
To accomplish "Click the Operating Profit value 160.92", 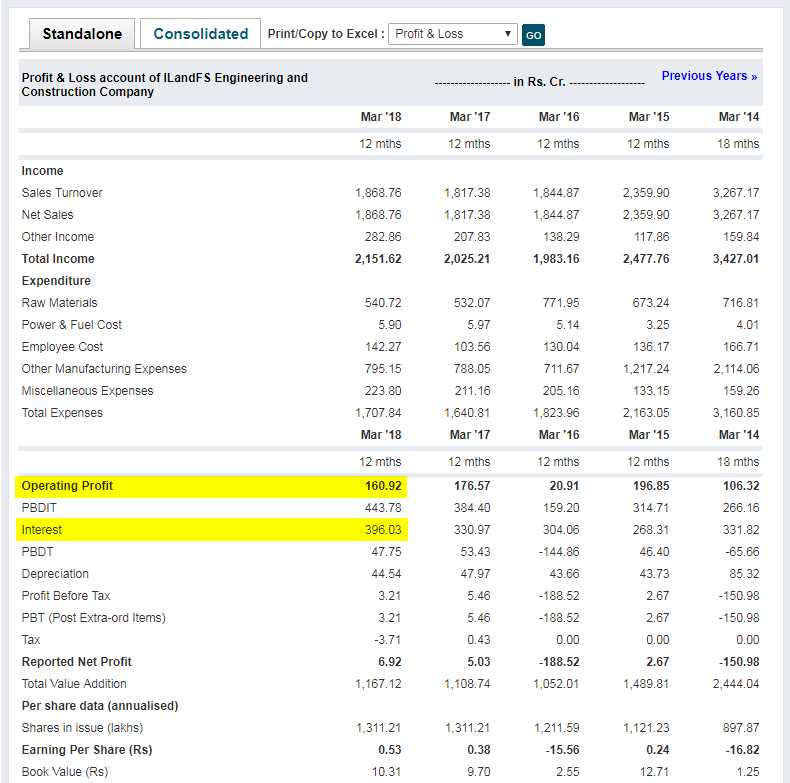I will pyautogui.click(x=383, y=486).
